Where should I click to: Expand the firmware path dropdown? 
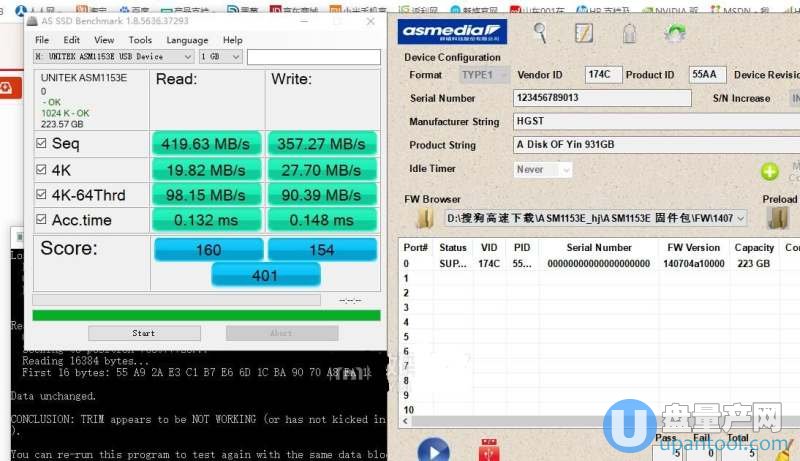[740, 218]
